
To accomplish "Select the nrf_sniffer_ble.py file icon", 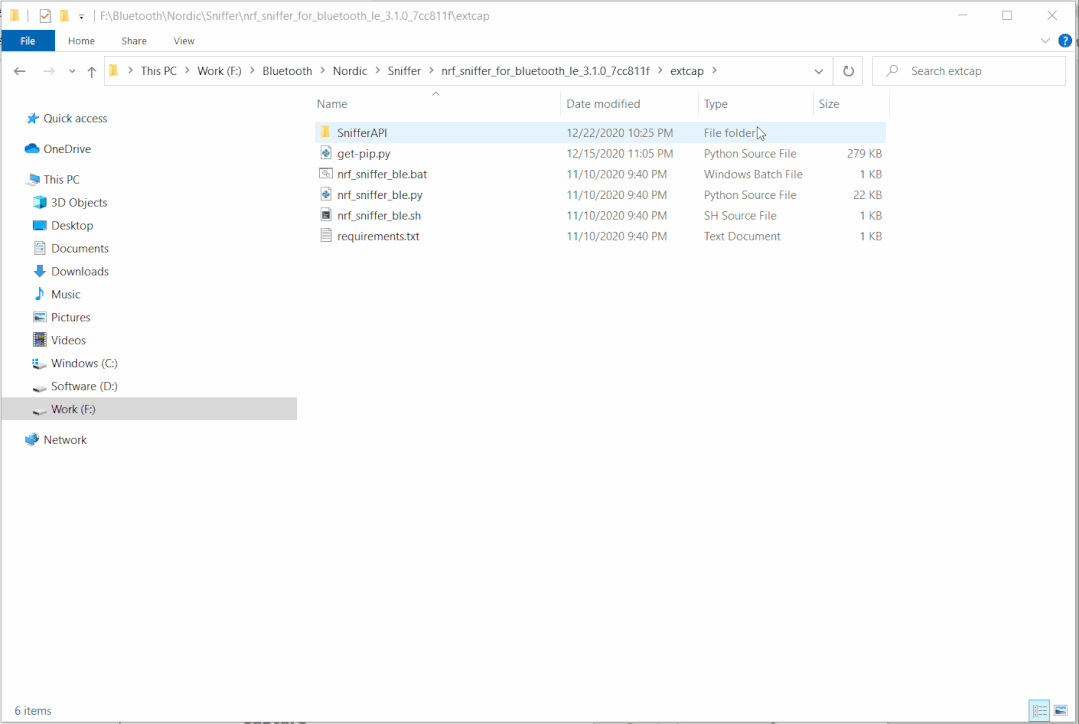I will [325, 194].
